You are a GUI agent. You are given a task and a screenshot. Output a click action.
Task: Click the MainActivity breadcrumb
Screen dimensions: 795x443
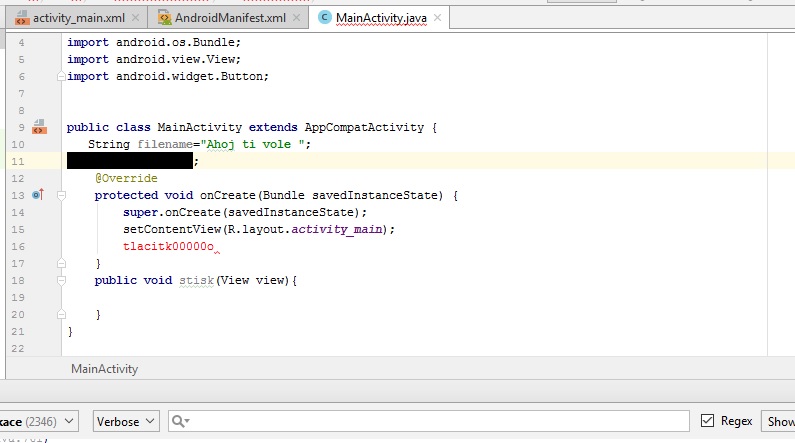pos(104,369)
